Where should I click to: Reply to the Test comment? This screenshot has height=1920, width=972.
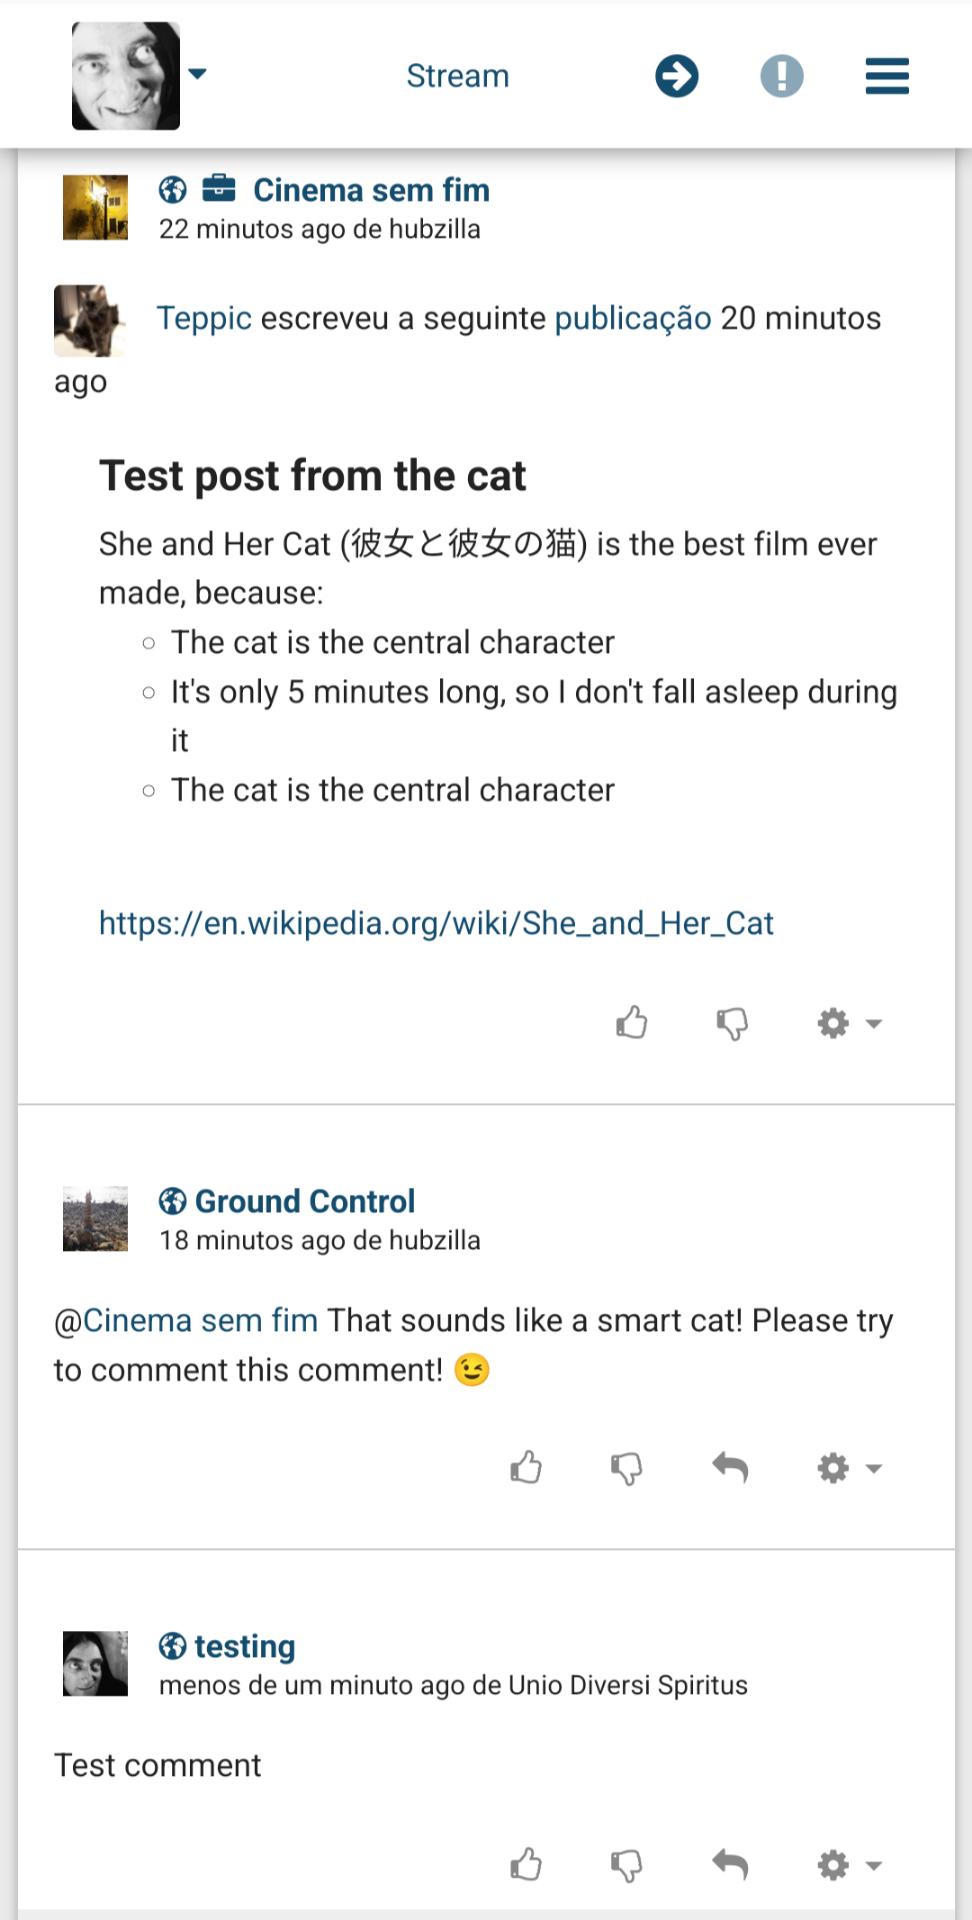(730, 1864)
